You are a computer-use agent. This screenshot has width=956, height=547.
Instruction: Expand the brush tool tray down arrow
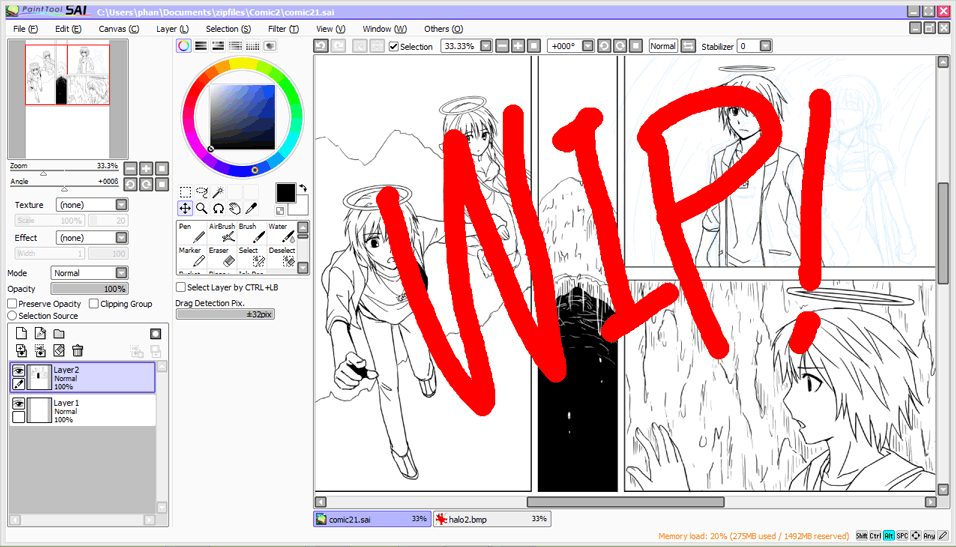pos(303,268)
